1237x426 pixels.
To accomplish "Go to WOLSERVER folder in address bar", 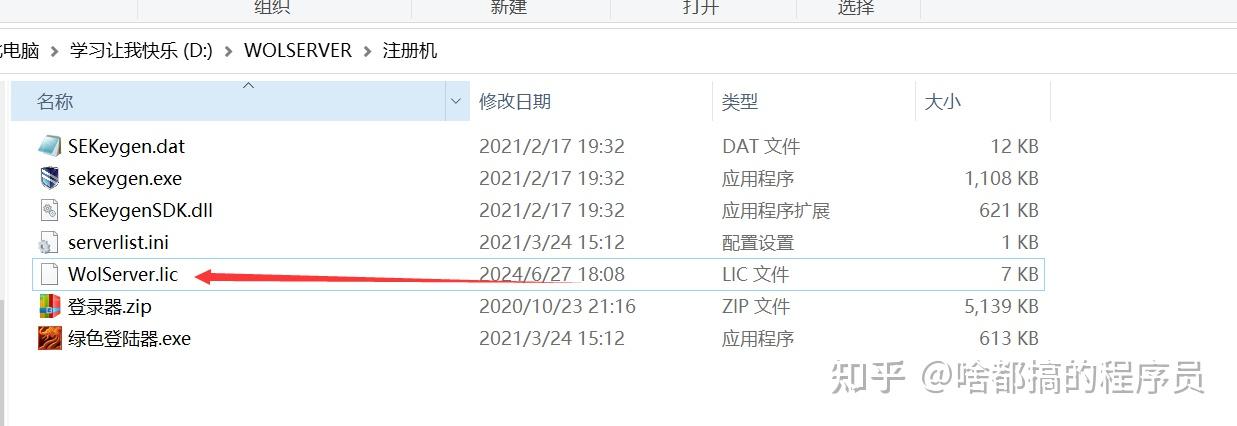I will [298, 50].
